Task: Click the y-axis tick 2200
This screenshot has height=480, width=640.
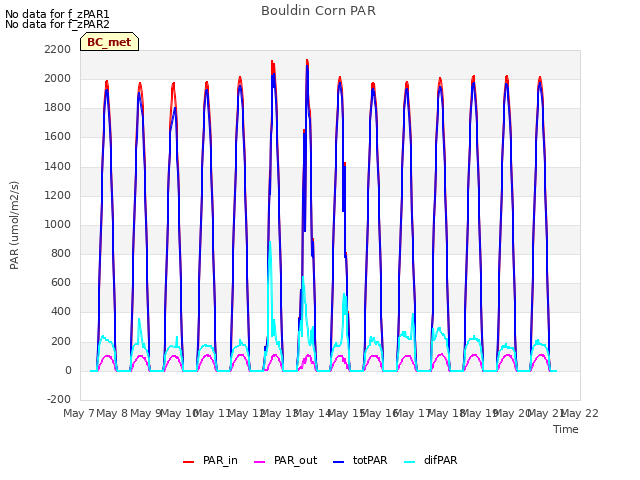Action: click(x=58, y=49)
